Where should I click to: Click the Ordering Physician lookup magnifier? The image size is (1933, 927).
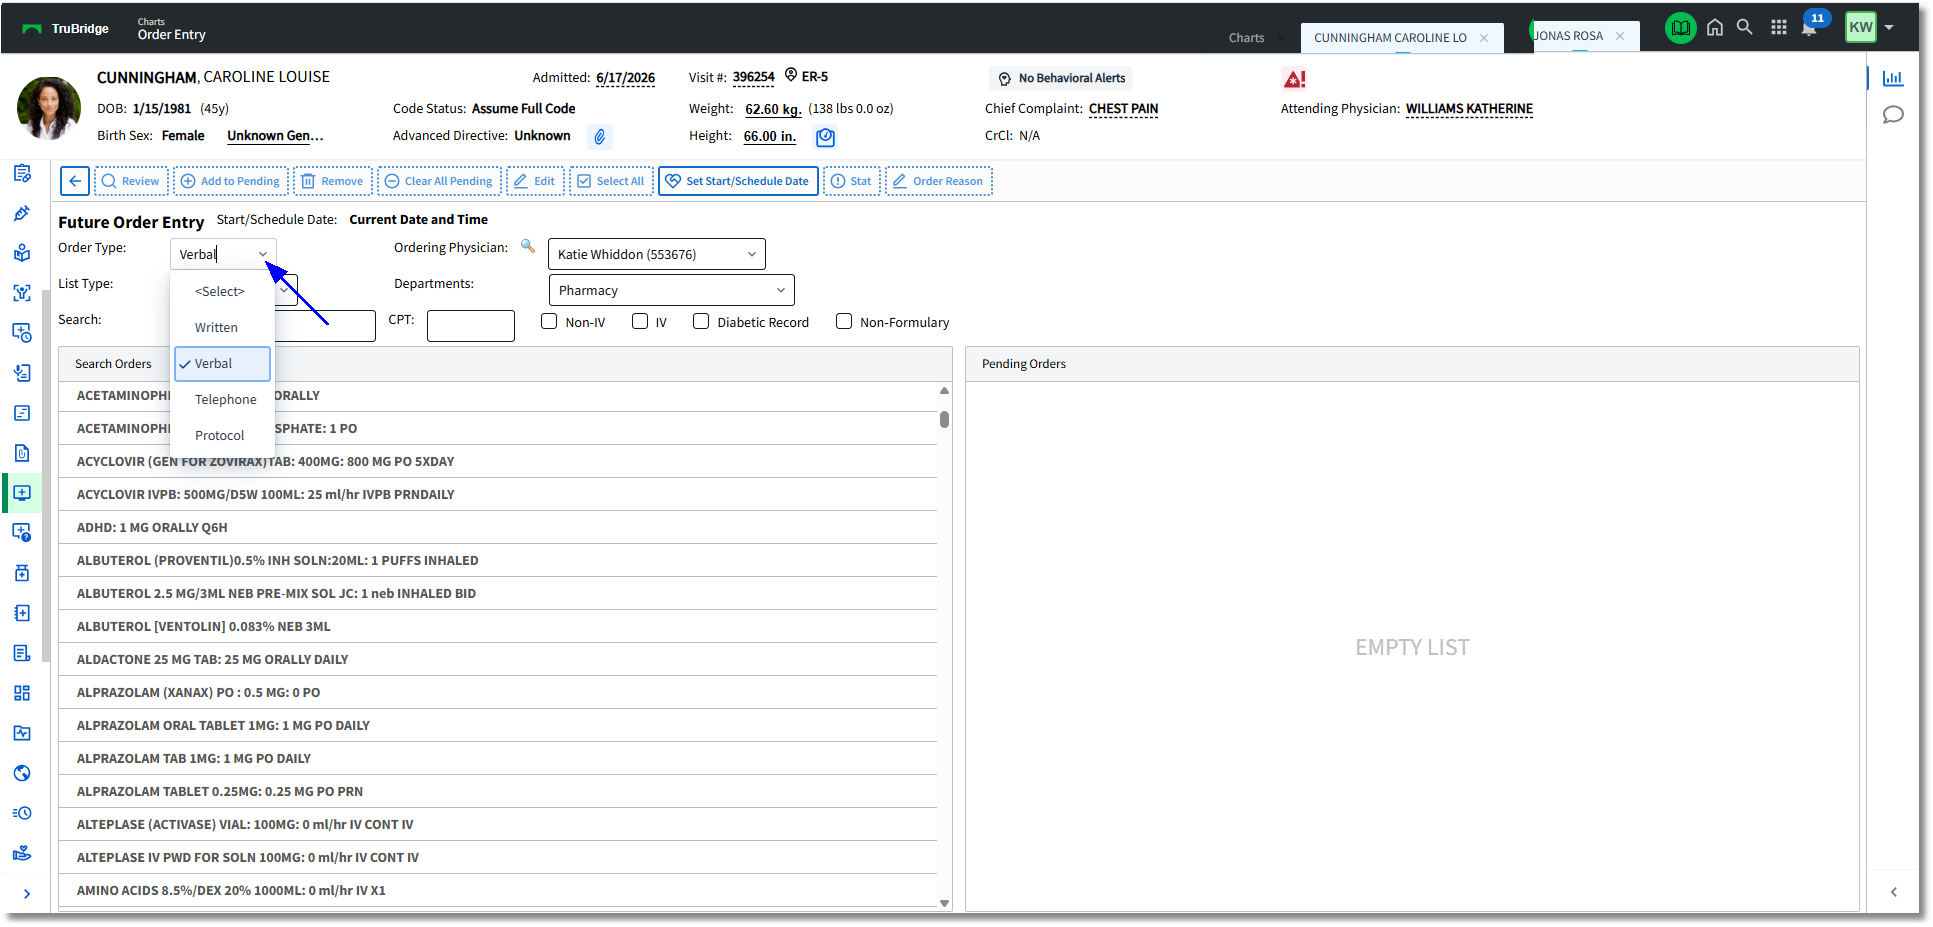click(x=527, y=246)
